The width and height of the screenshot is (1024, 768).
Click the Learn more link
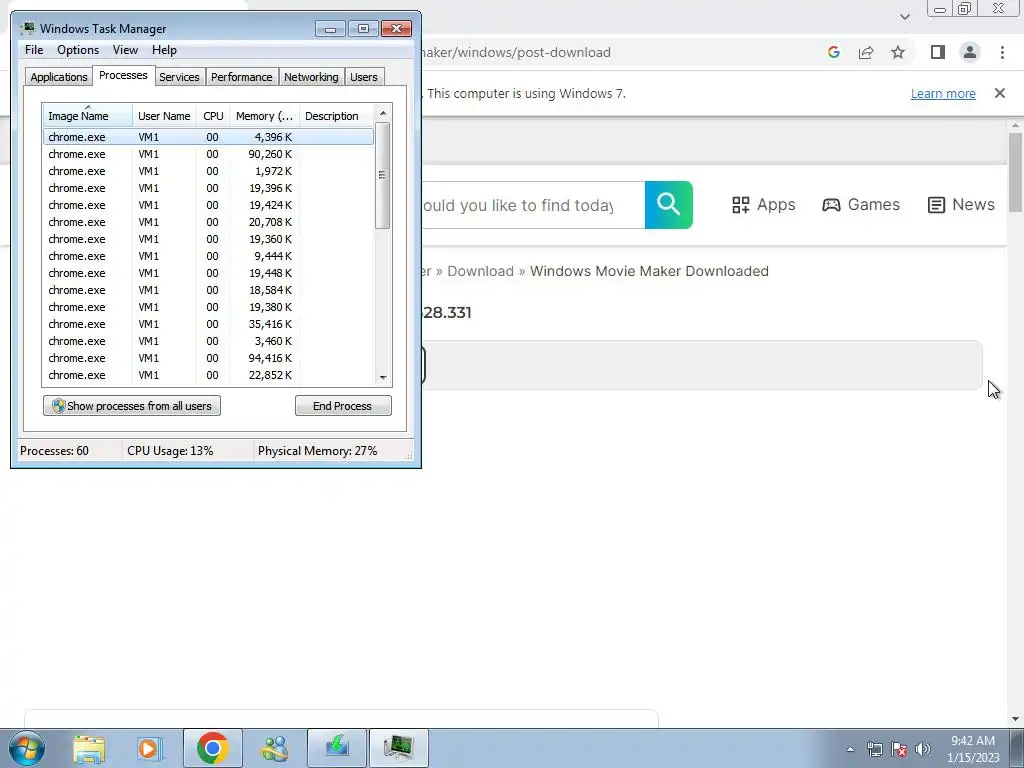click(943, 93)
